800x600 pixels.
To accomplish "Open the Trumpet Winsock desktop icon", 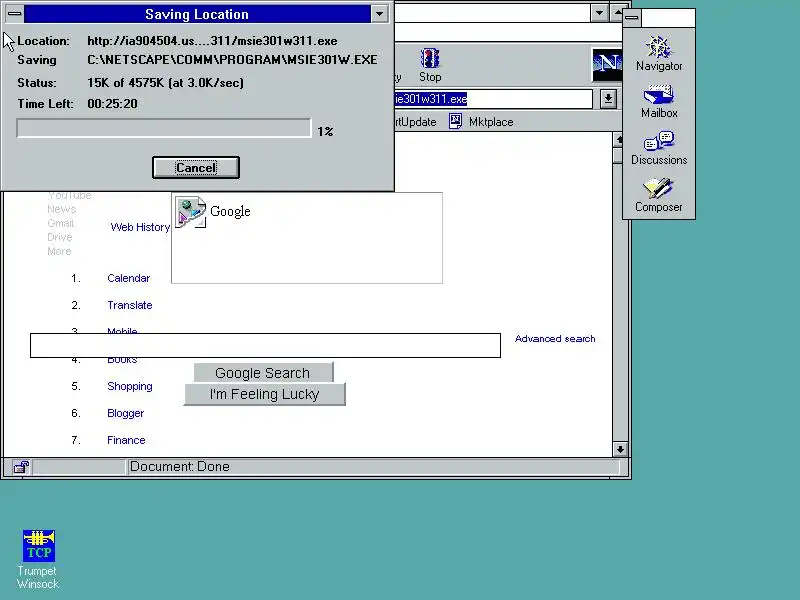I will pyautogui.click(x=38, y=560).
